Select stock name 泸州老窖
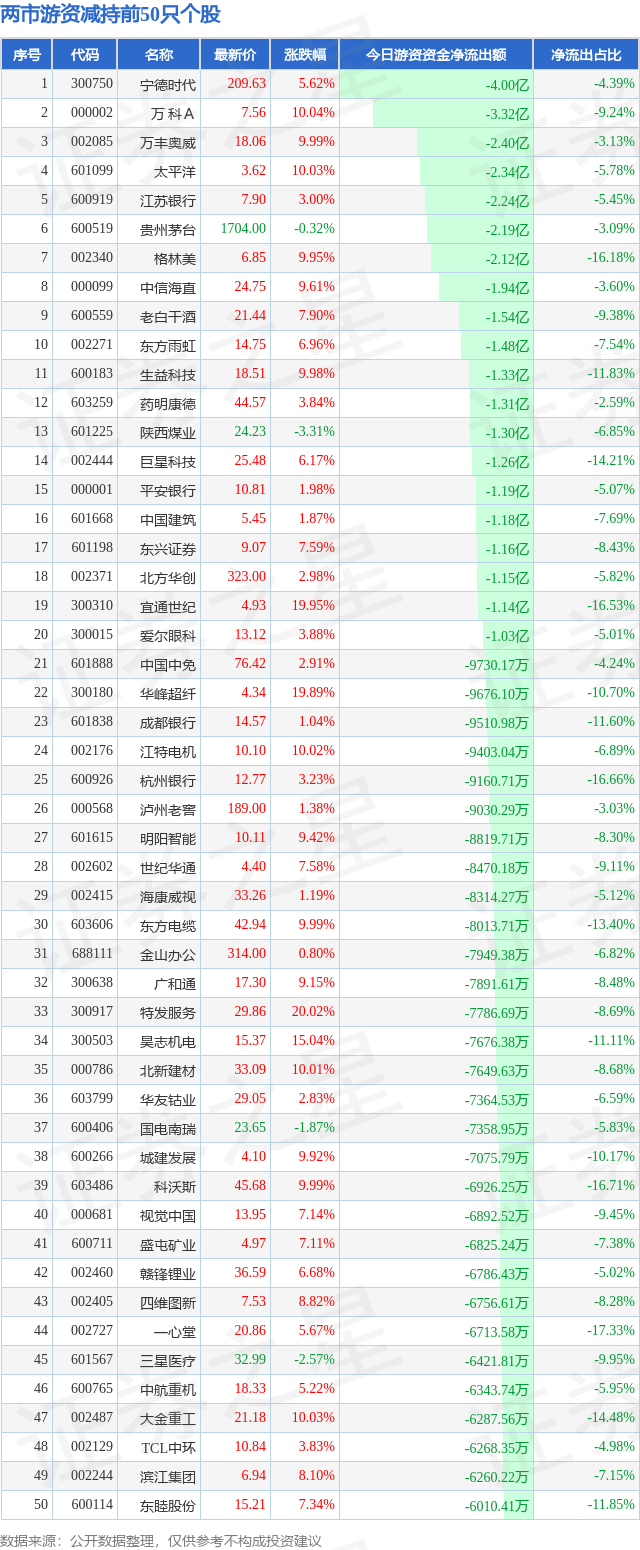This screenshot has height=1550, width=640. pos(169,810)
